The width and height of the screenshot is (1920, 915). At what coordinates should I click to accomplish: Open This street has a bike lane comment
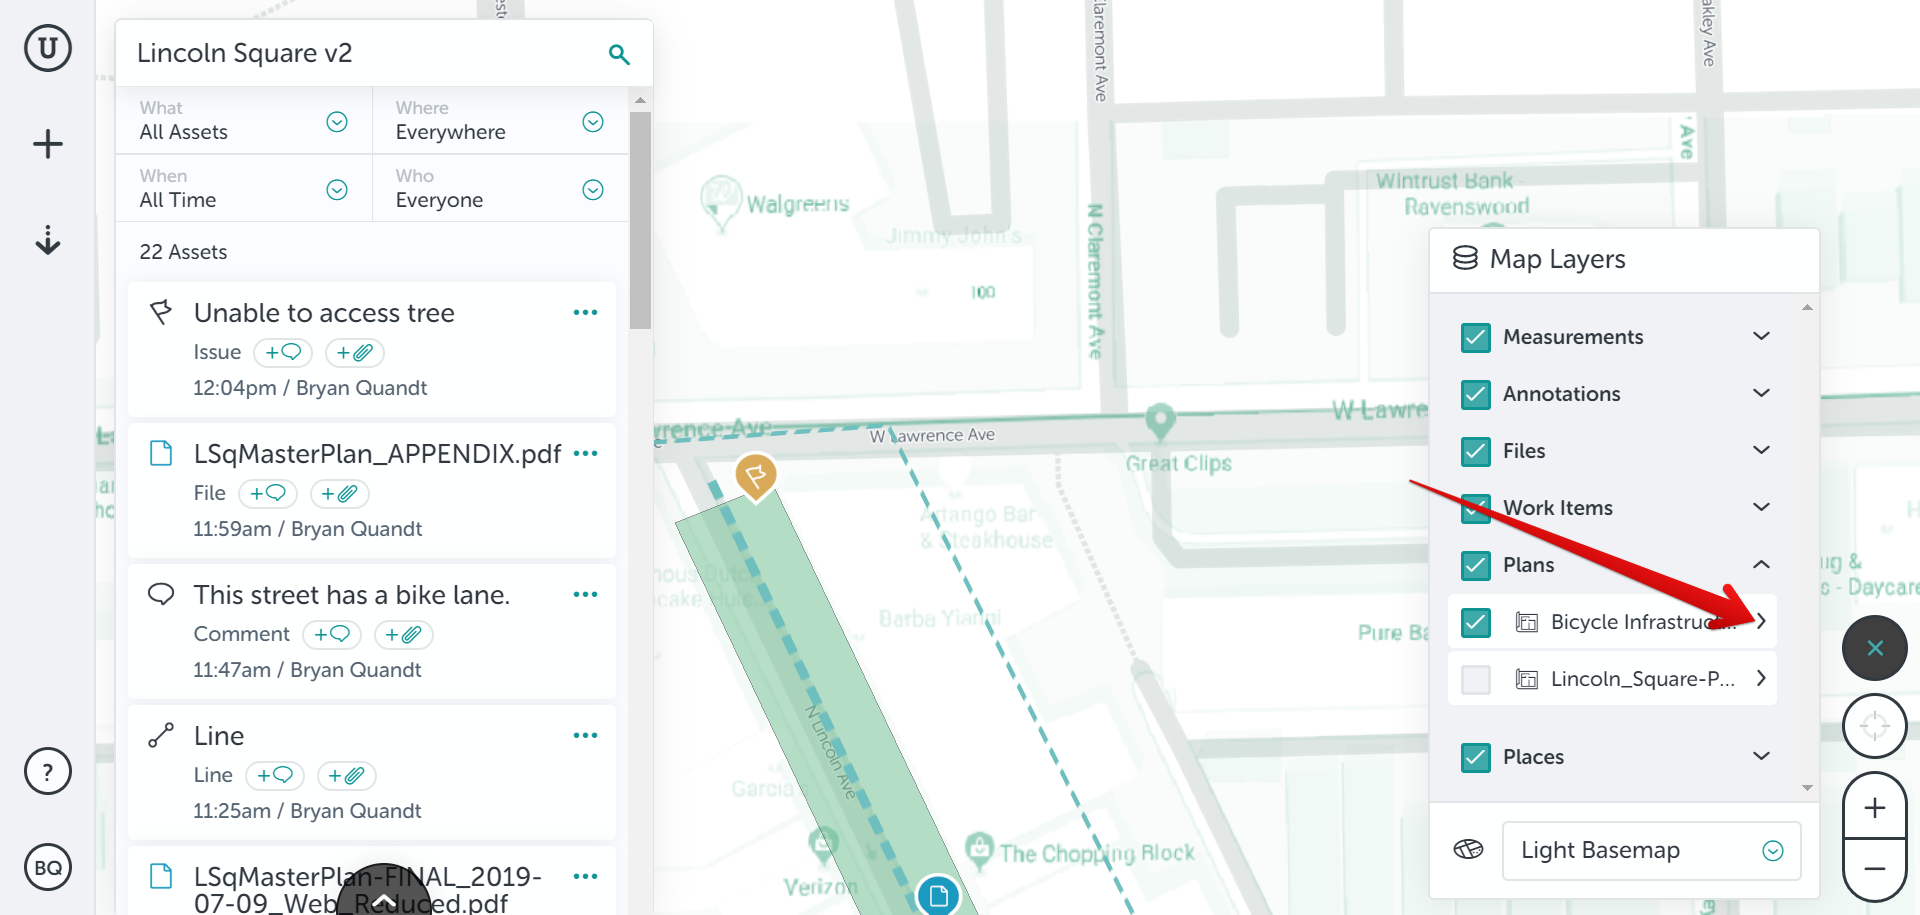pos(352,595)
